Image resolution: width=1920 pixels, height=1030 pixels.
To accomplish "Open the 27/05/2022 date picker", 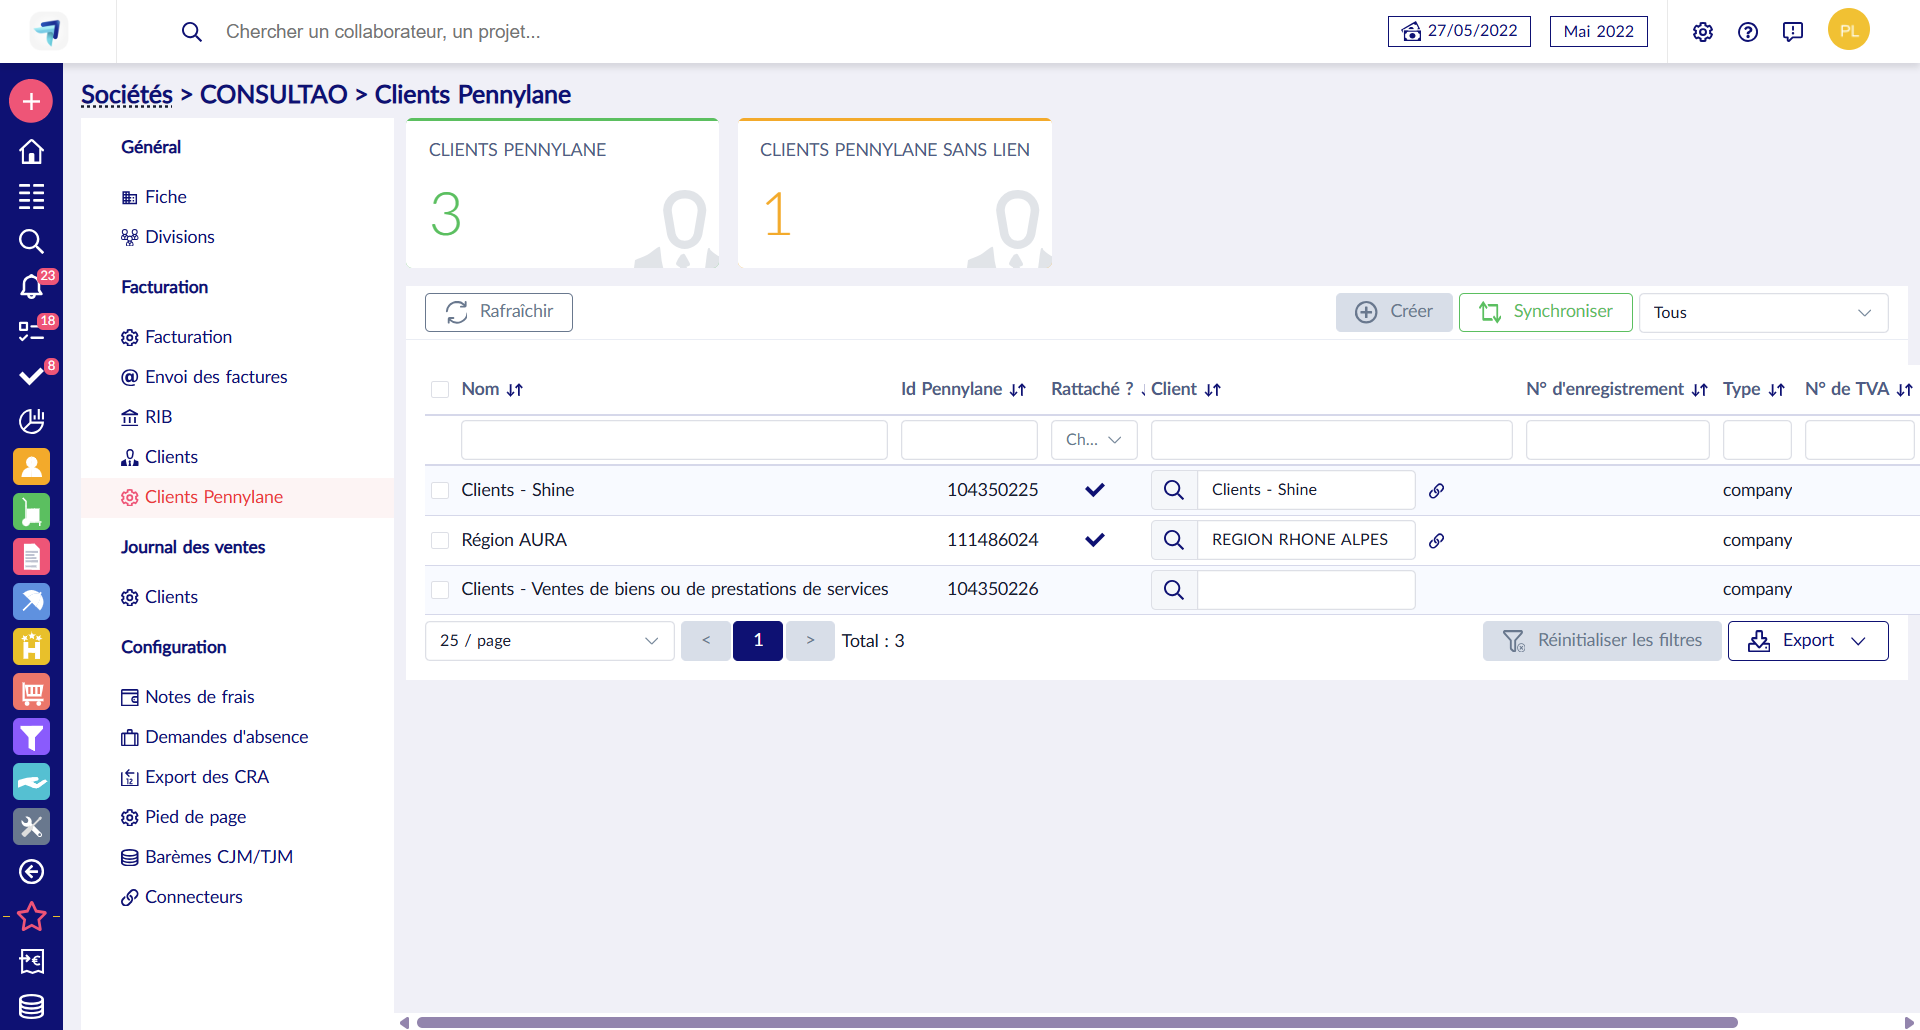I will (x=1459, y=31).
